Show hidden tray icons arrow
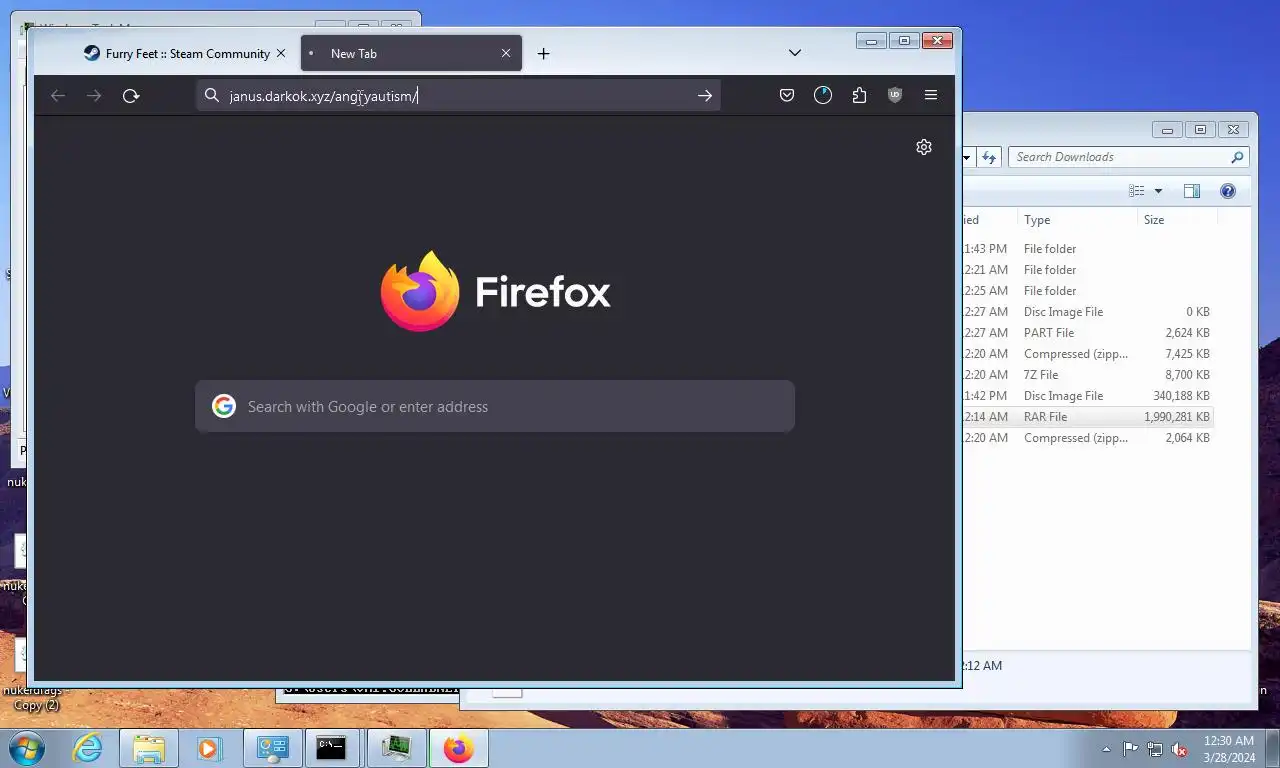Screen dimensions: 1280x768 click(x=1106, y=749)
